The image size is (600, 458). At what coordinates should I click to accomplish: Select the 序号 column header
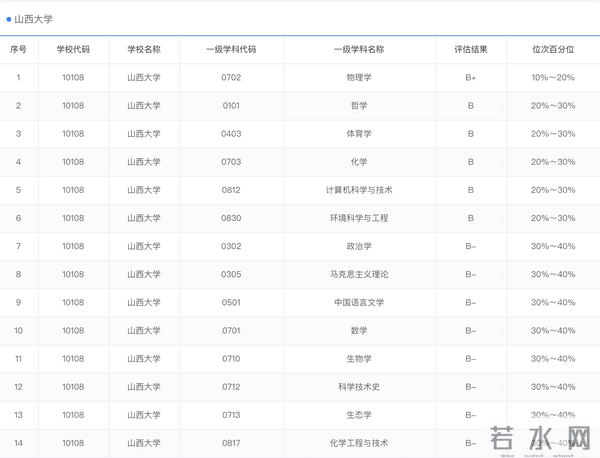pos(18,49)
